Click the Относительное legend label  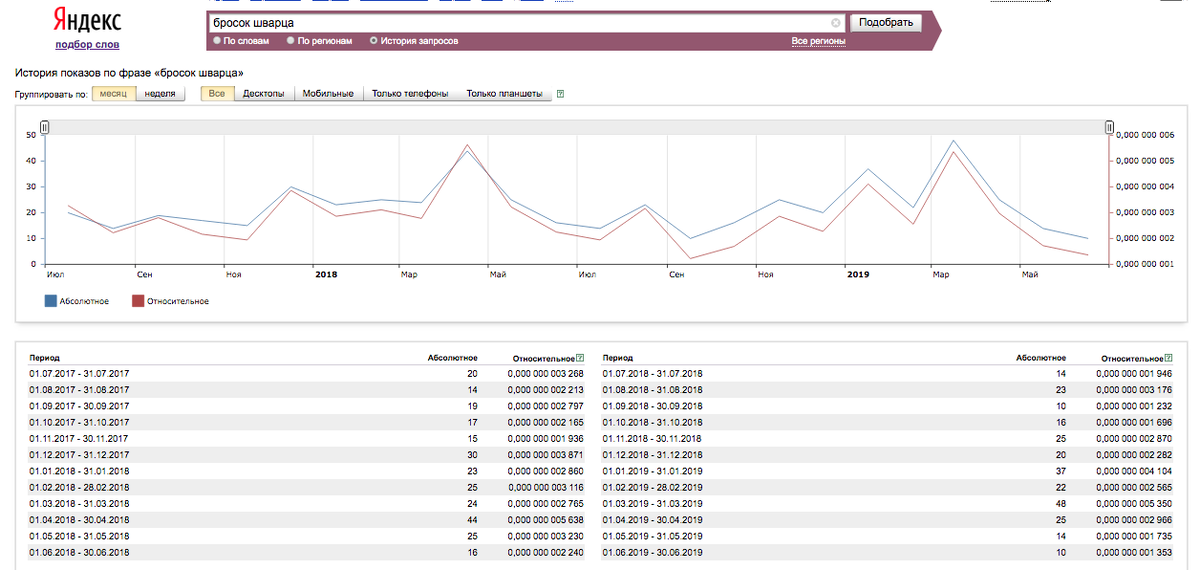178,300
